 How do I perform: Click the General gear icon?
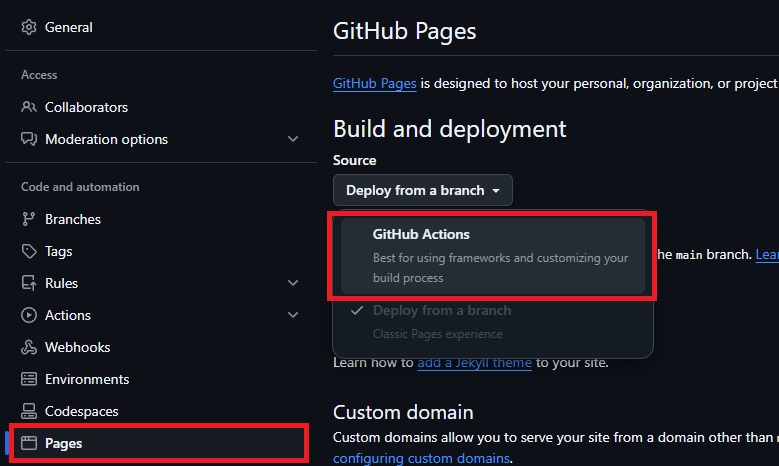tap(29, 27)
